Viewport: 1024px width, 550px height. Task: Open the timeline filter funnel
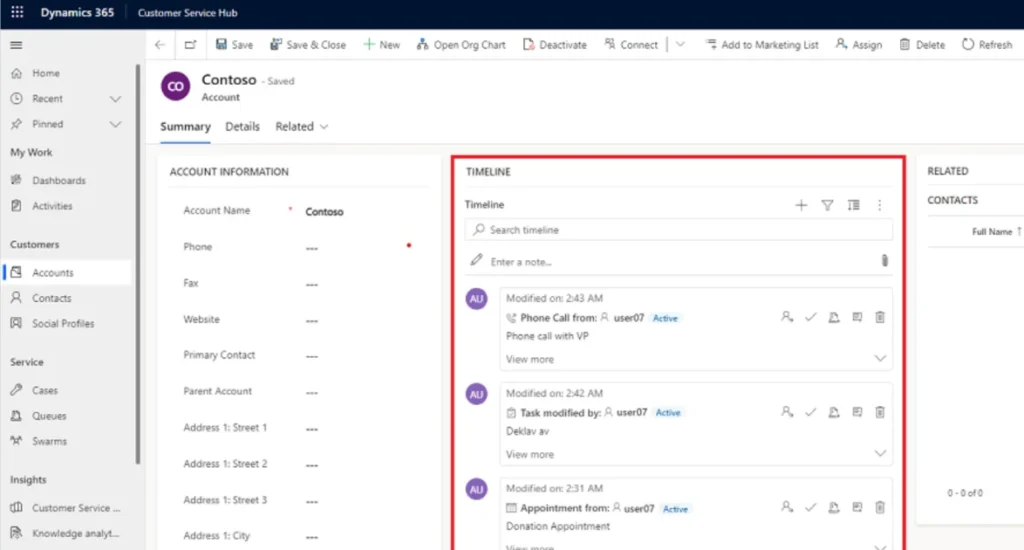(x=827, y=205)
